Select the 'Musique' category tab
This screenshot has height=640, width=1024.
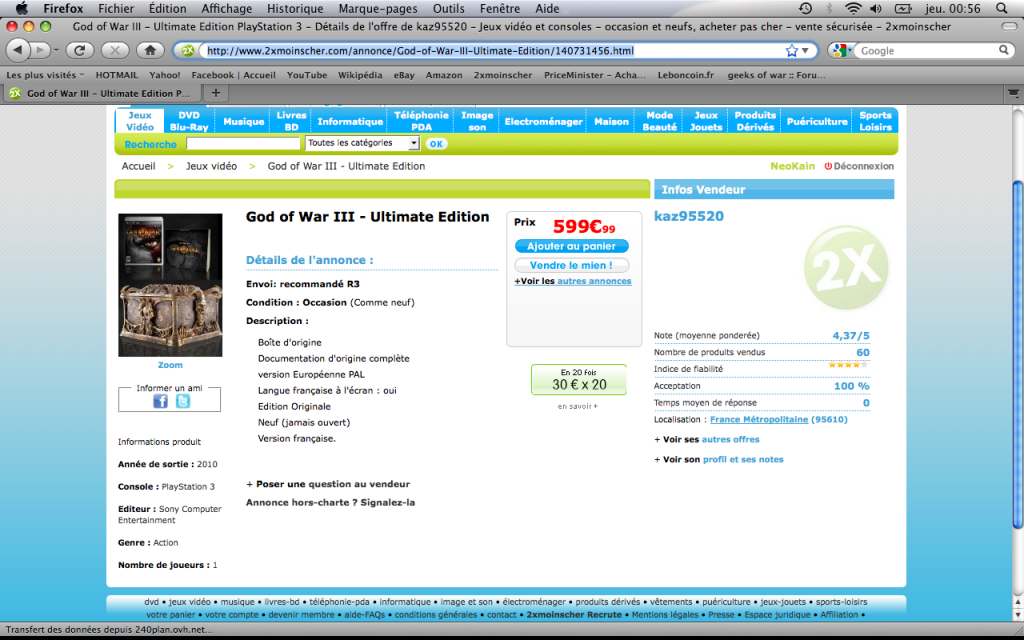[x=244, y=121]
